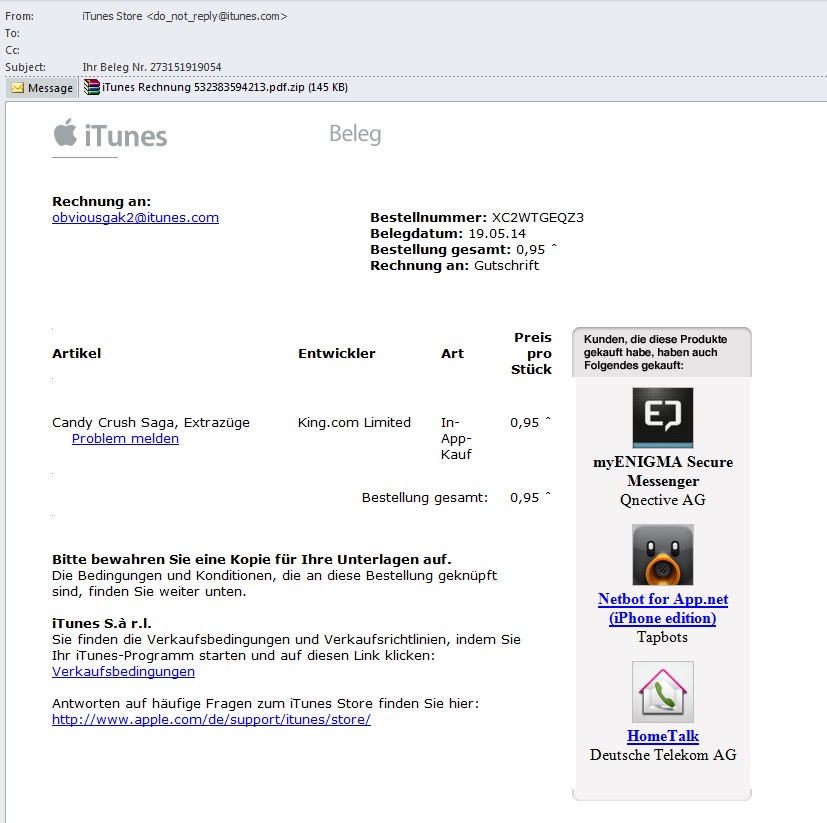Click the Deutsche Telekom AG developer name
Viewport: 827px width, 823px height.
coord(662,755)
